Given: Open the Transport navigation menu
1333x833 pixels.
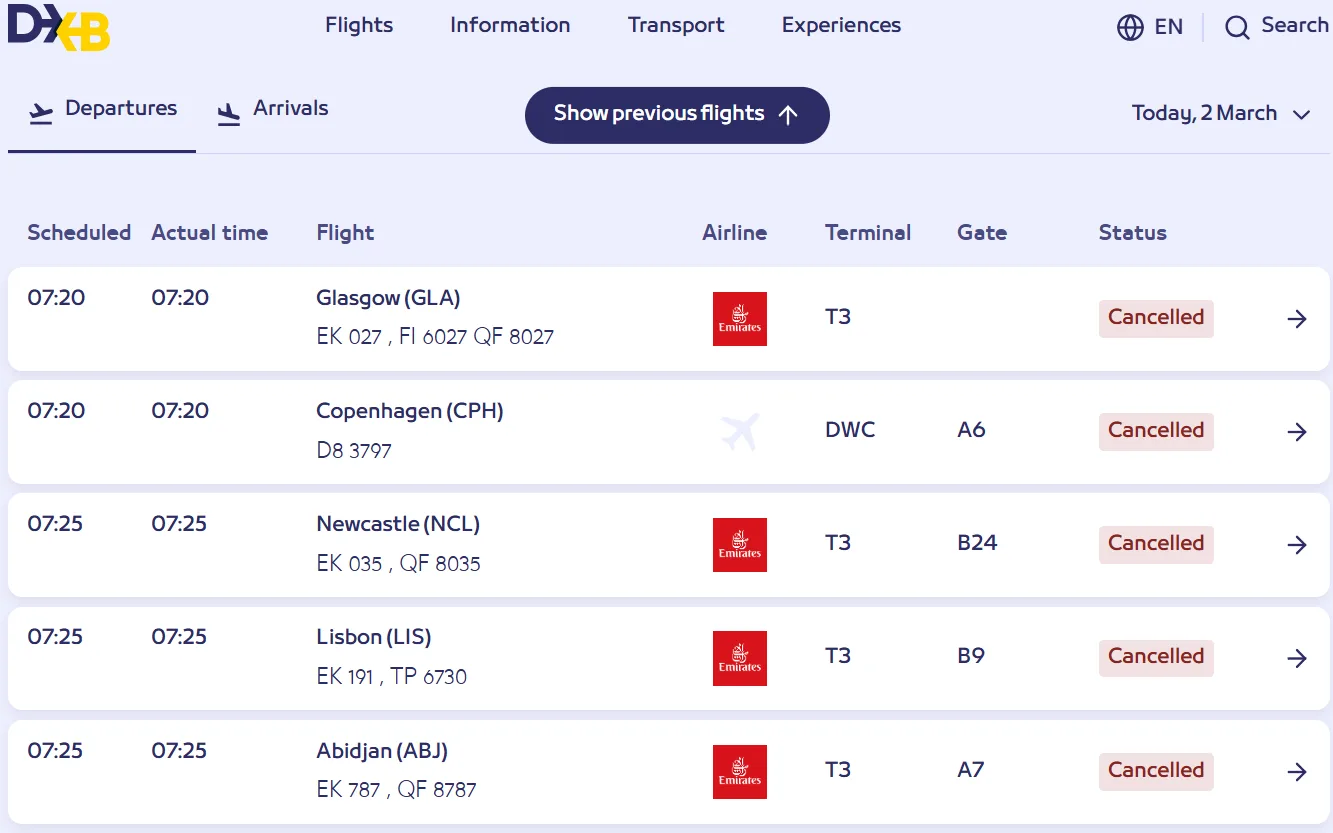Looking at the screenshot, I should 676,26.
